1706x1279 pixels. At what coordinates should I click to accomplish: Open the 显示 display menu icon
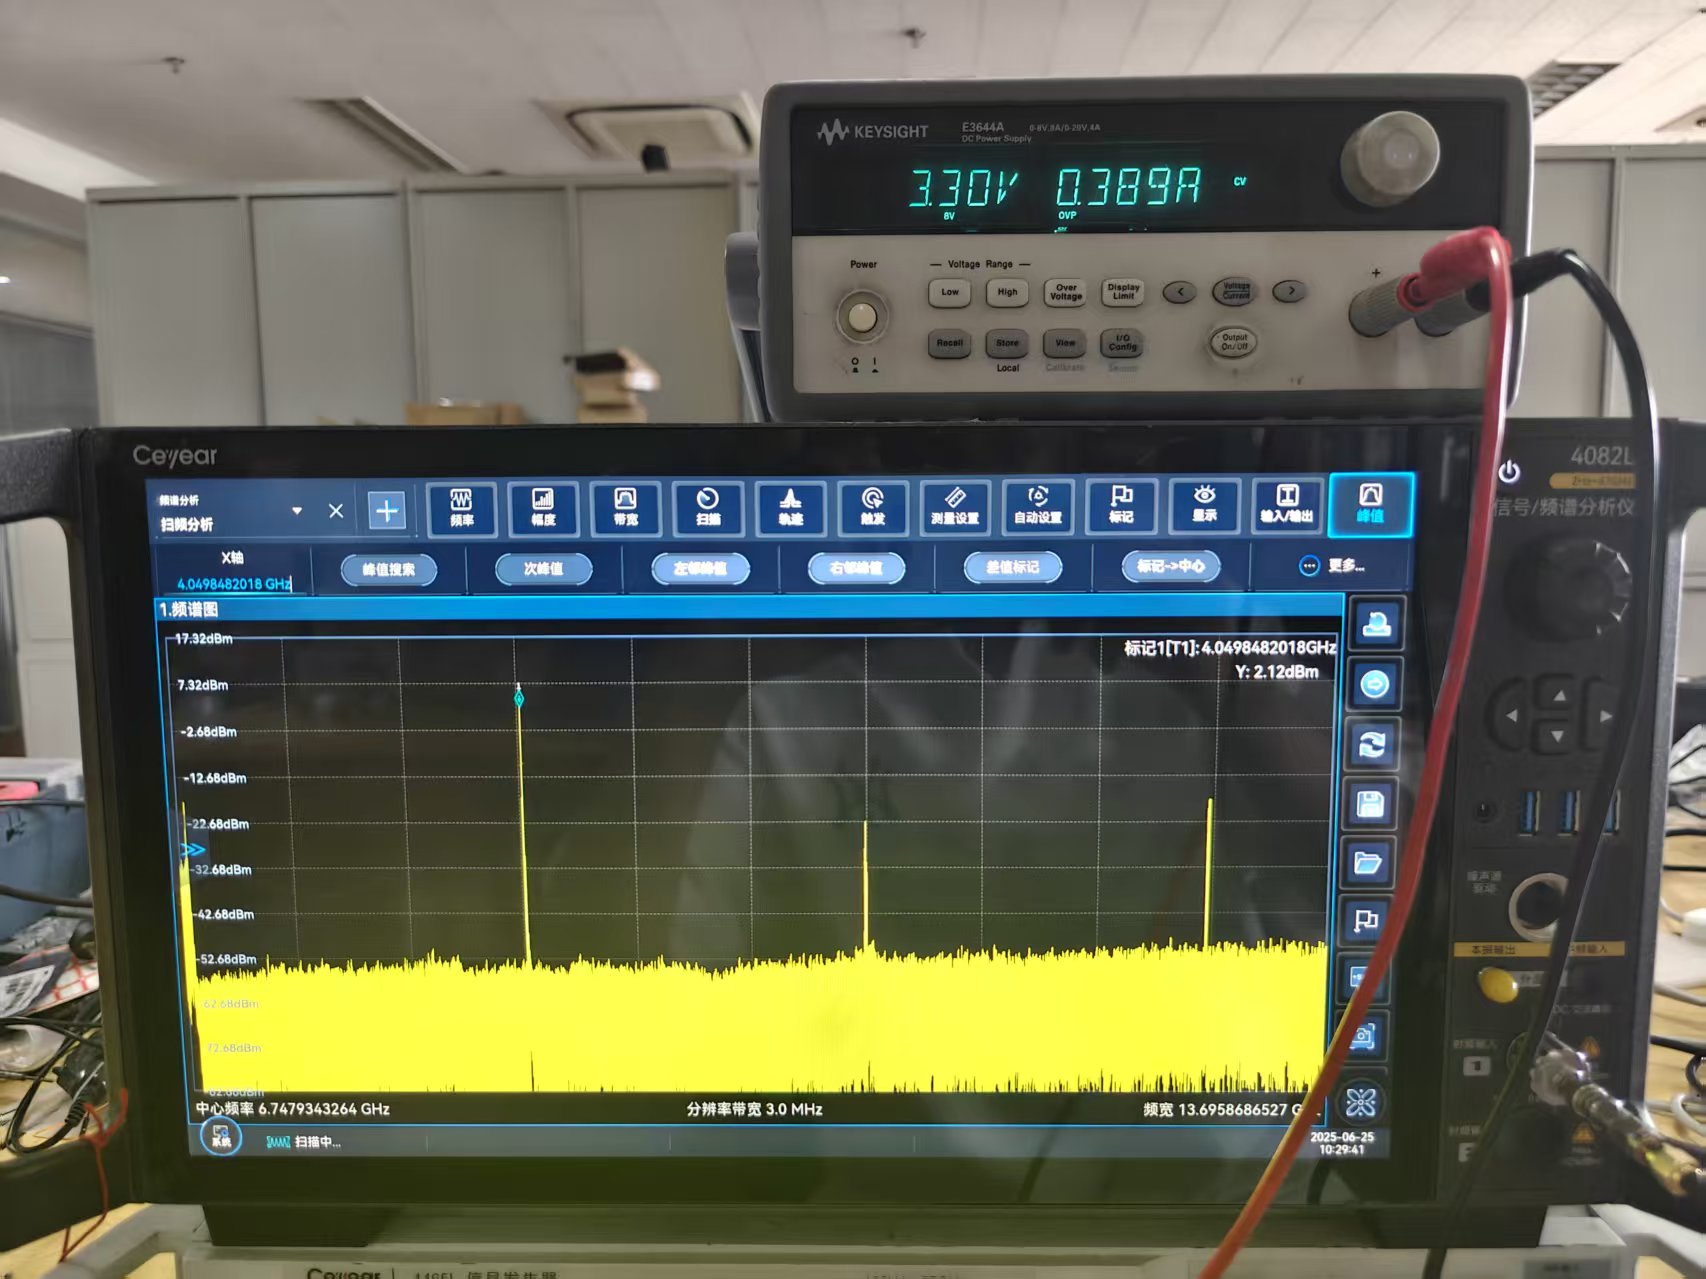click(1204, 505)
